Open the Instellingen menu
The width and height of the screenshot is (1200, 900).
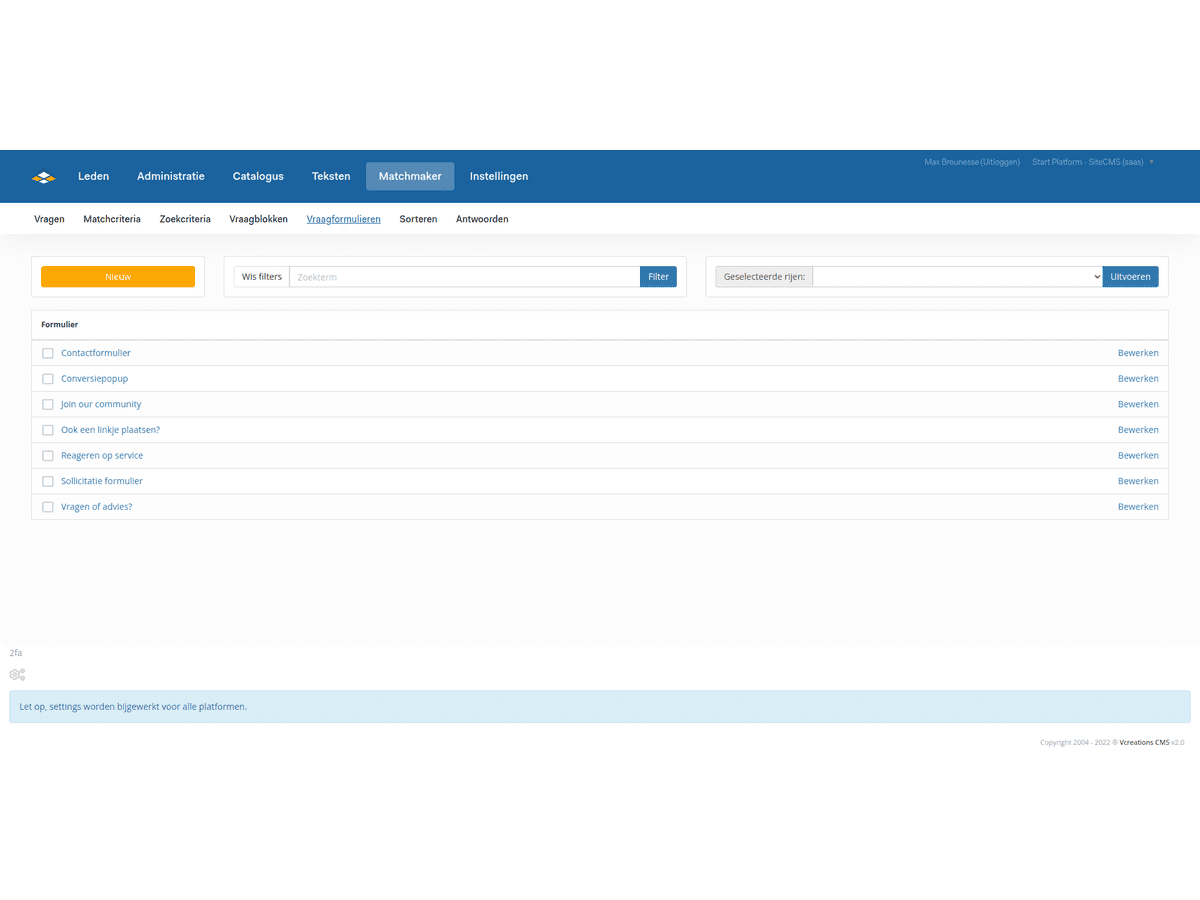[499, 176]
